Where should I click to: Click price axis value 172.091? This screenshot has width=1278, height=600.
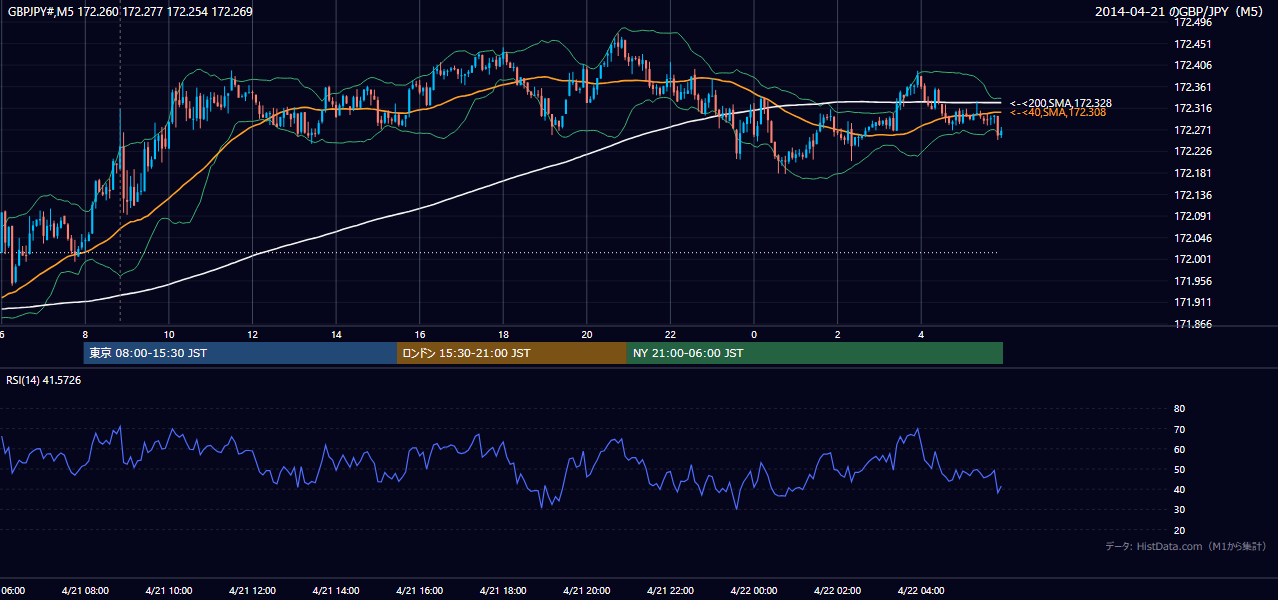(1194, 216)
